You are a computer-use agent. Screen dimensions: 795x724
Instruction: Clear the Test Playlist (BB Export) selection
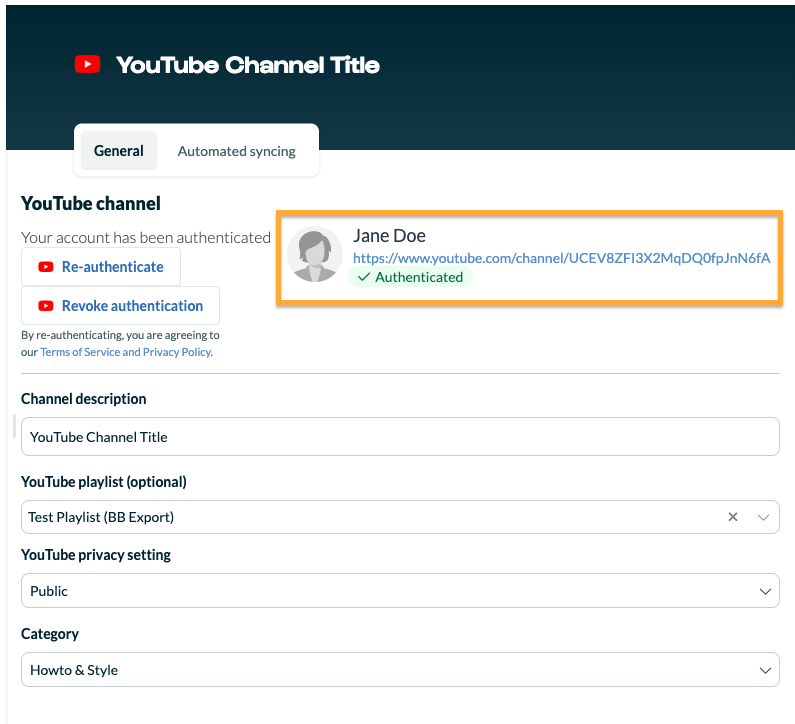pos(733,517)
